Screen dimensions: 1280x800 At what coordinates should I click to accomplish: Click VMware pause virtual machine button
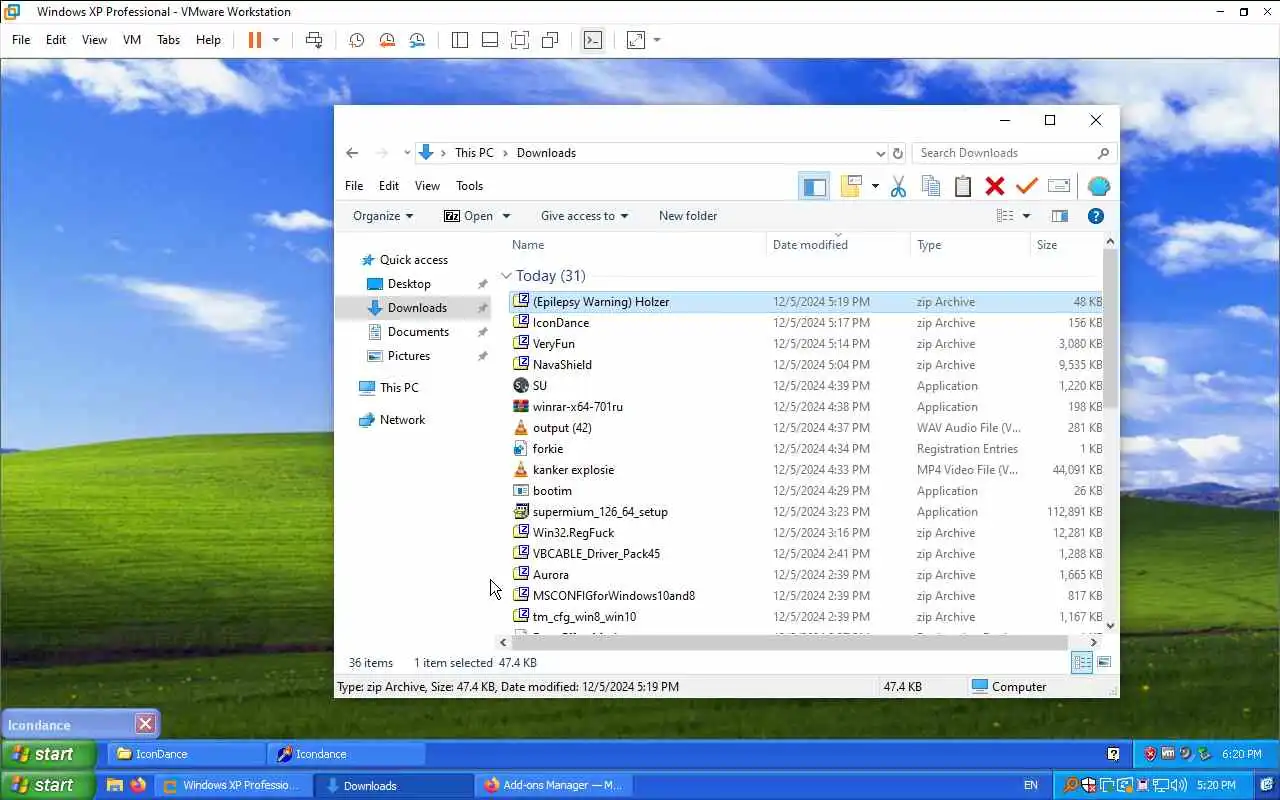point(254,40)
